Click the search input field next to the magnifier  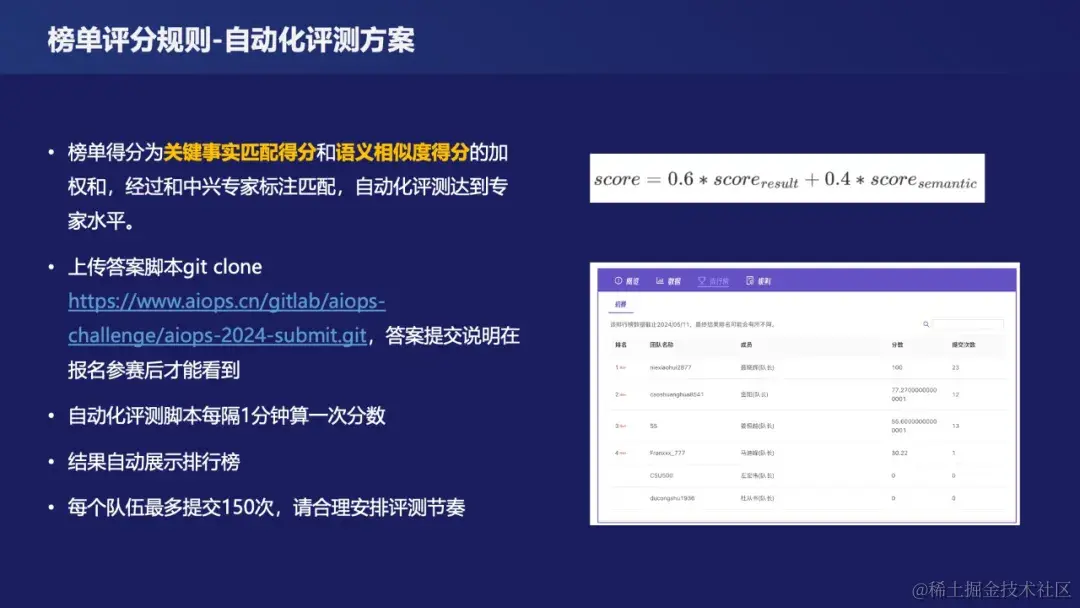[x=969, y=323]
